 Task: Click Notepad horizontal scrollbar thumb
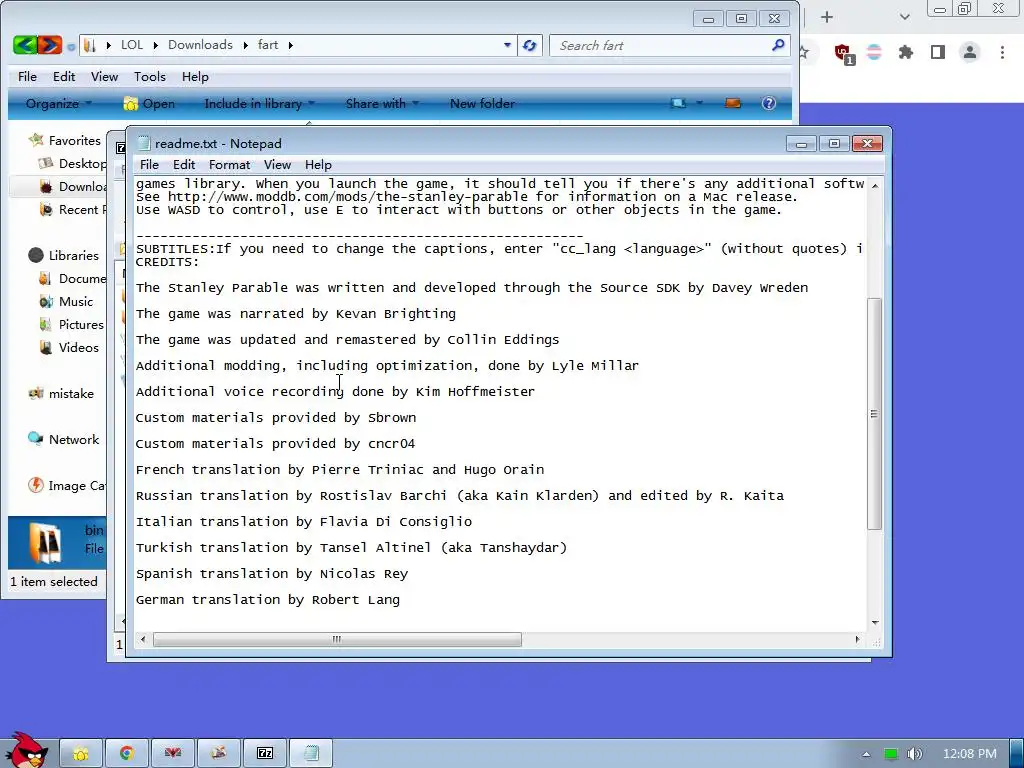click(x=337, y=639)
